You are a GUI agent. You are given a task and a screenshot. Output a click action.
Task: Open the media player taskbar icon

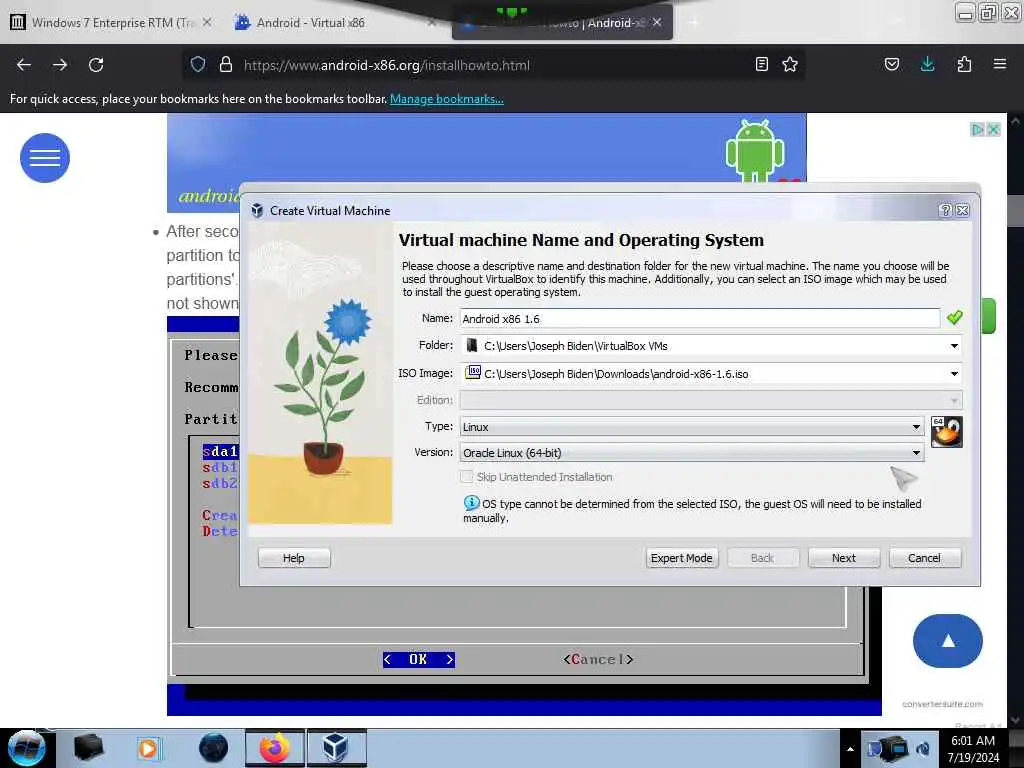pyautogui.click(x=149, y=748)
